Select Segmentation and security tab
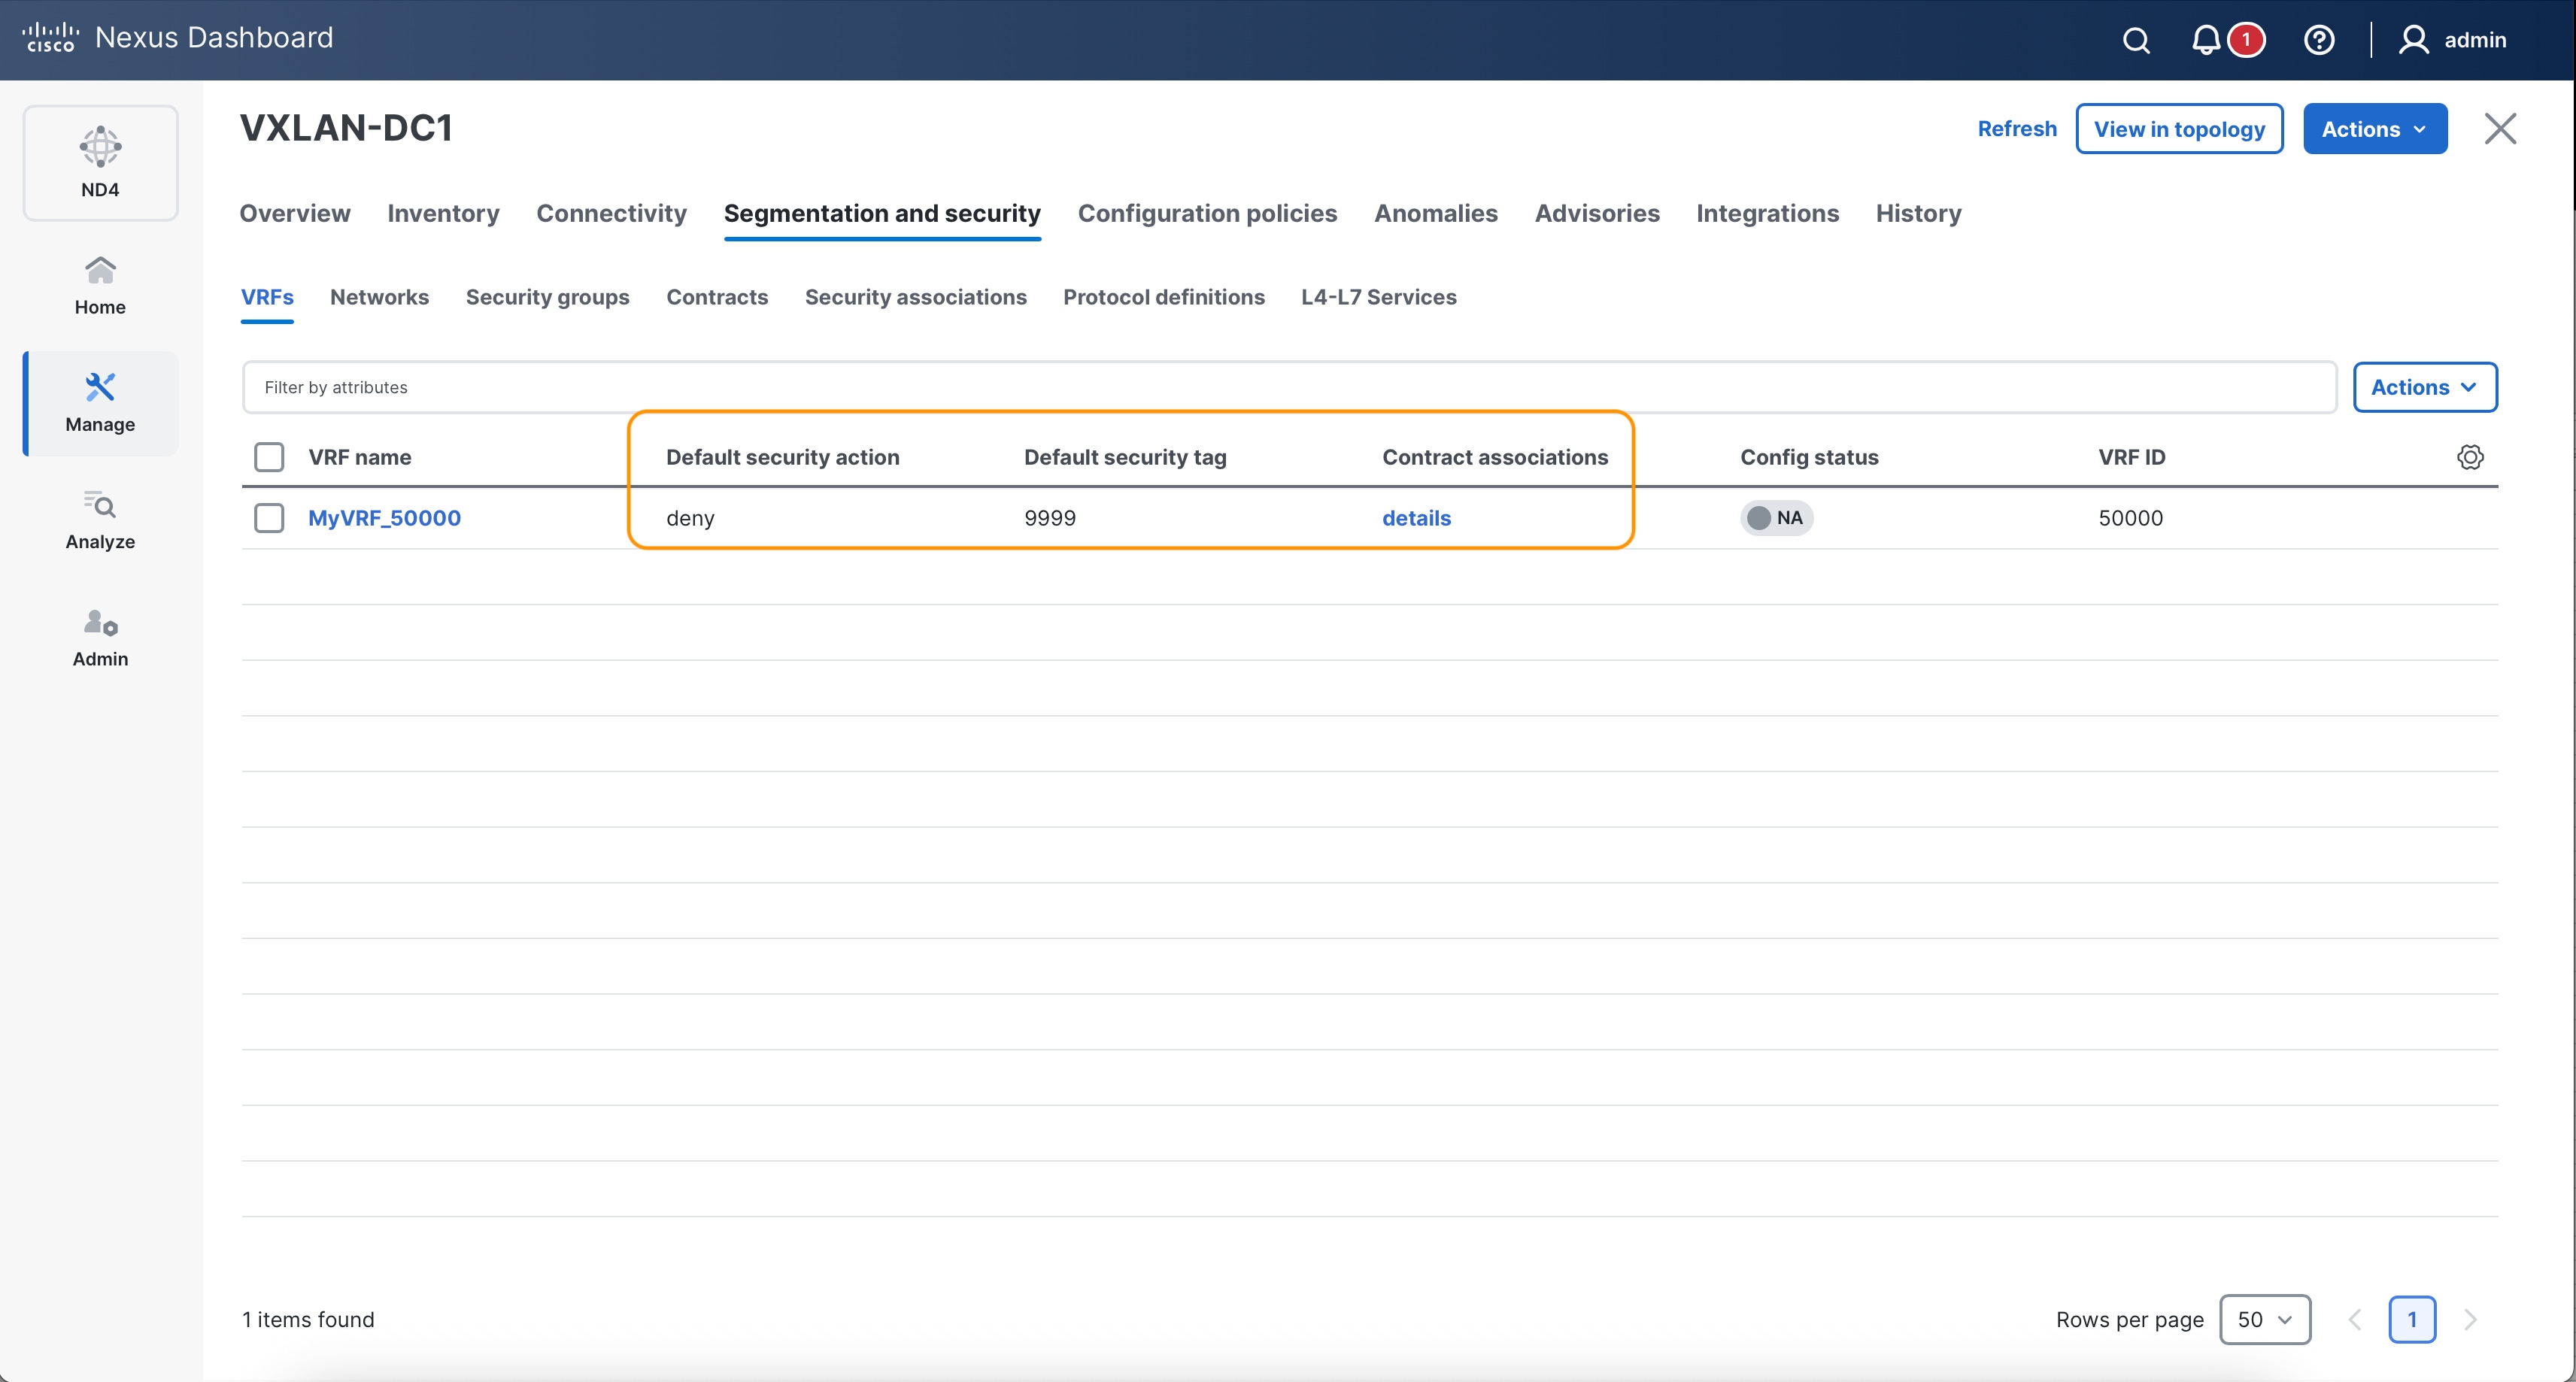The width and height of the screenshot is (2576, 1382). tap(882, 213)
